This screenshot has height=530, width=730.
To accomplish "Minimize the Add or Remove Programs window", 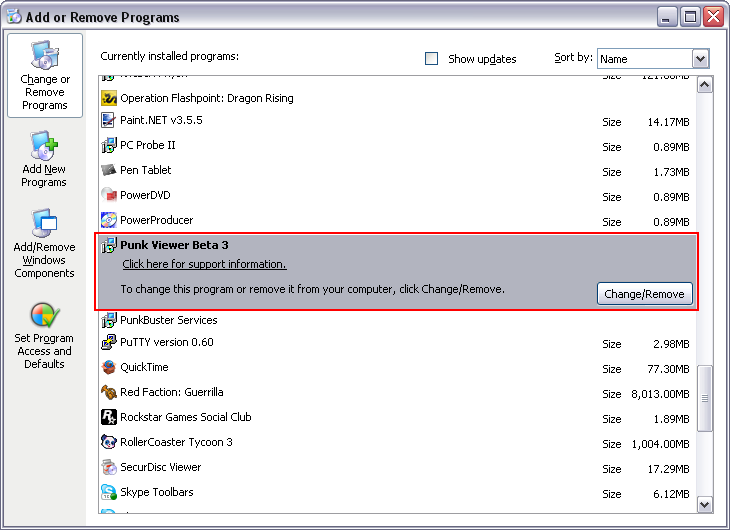I will click(667, 17).
